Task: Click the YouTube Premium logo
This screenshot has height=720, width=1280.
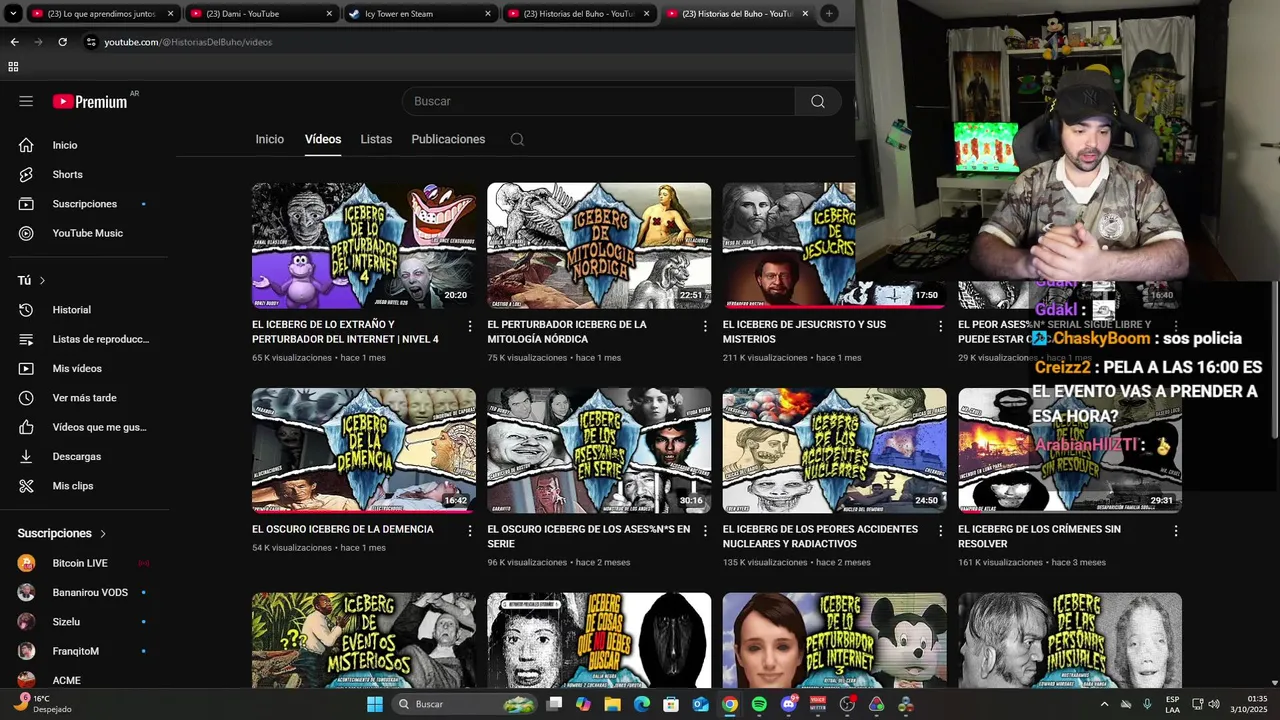Action: pyautogui.click(x=90, y=101)
